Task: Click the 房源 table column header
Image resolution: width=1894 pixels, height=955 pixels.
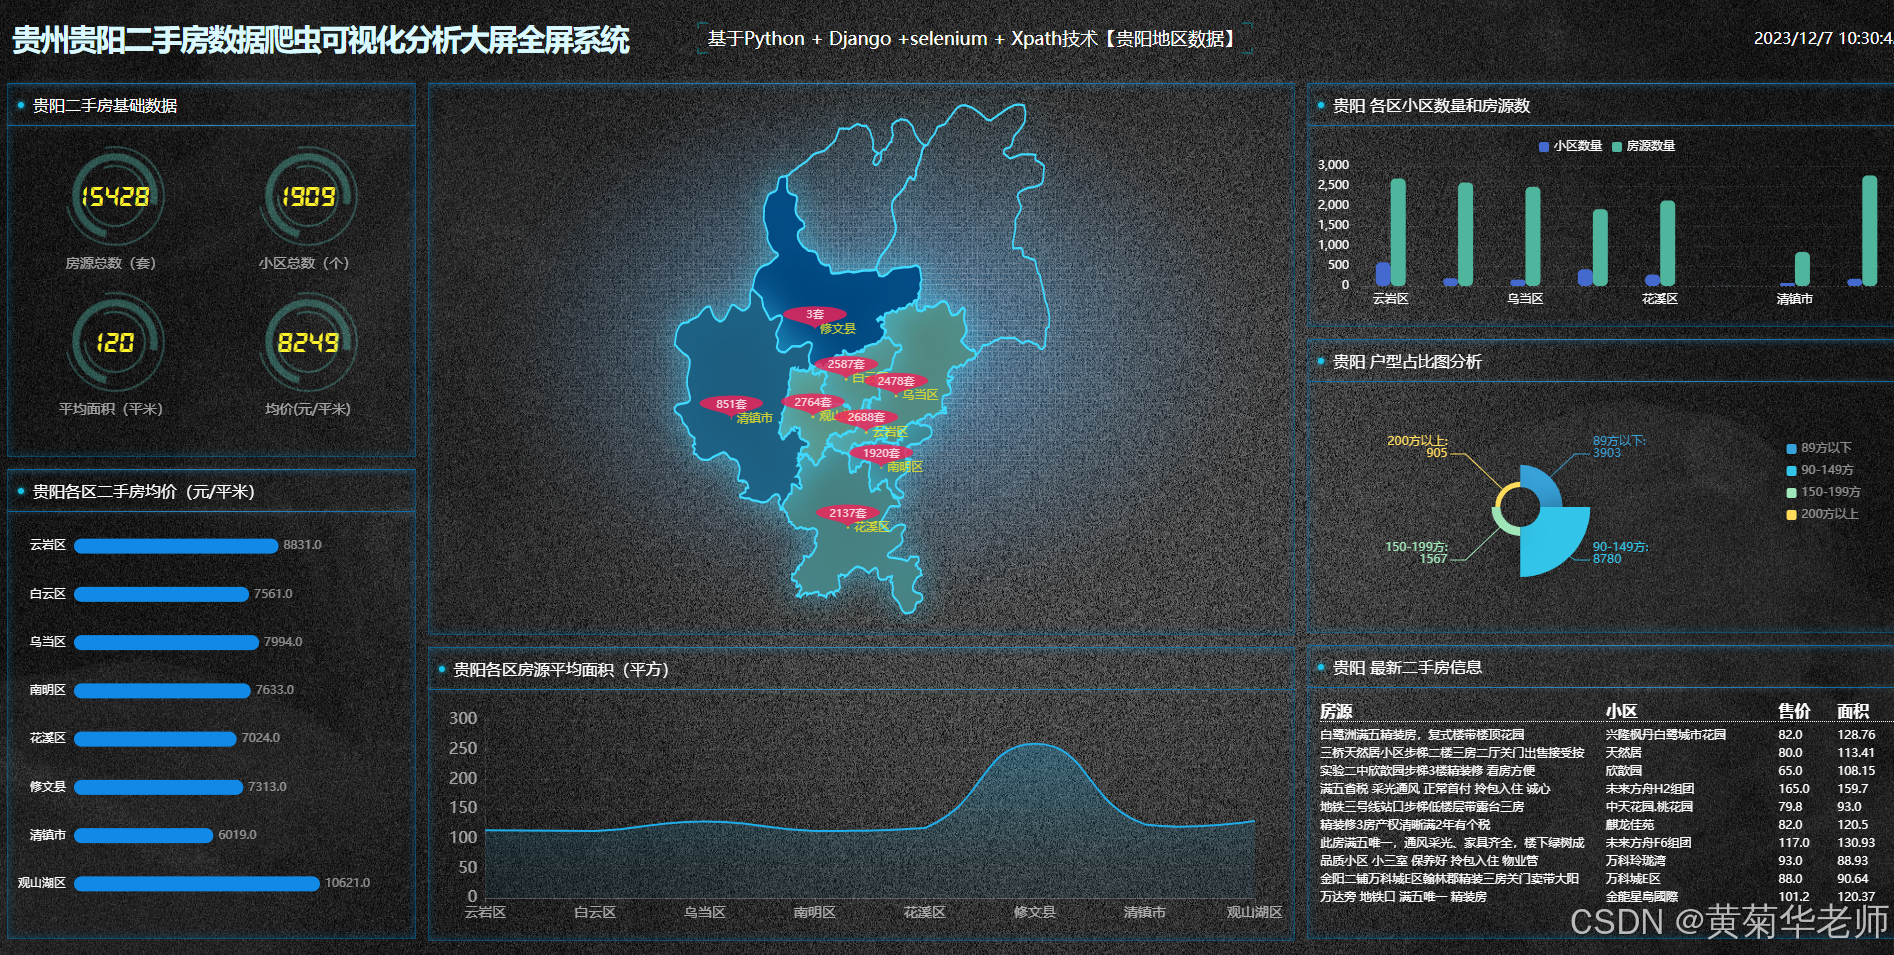Action: [x=1336, y=711]
